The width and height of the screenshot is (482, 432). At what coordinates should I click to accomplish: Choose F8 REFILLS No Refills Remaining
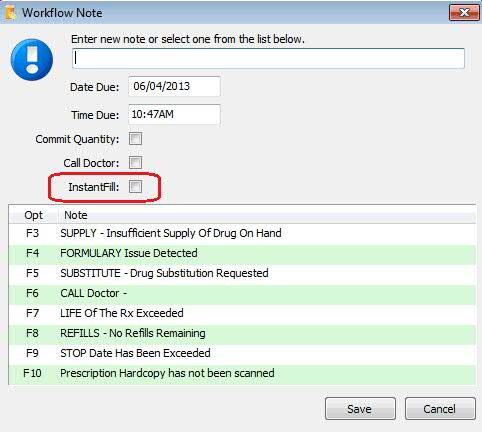(x=242, y=333)
